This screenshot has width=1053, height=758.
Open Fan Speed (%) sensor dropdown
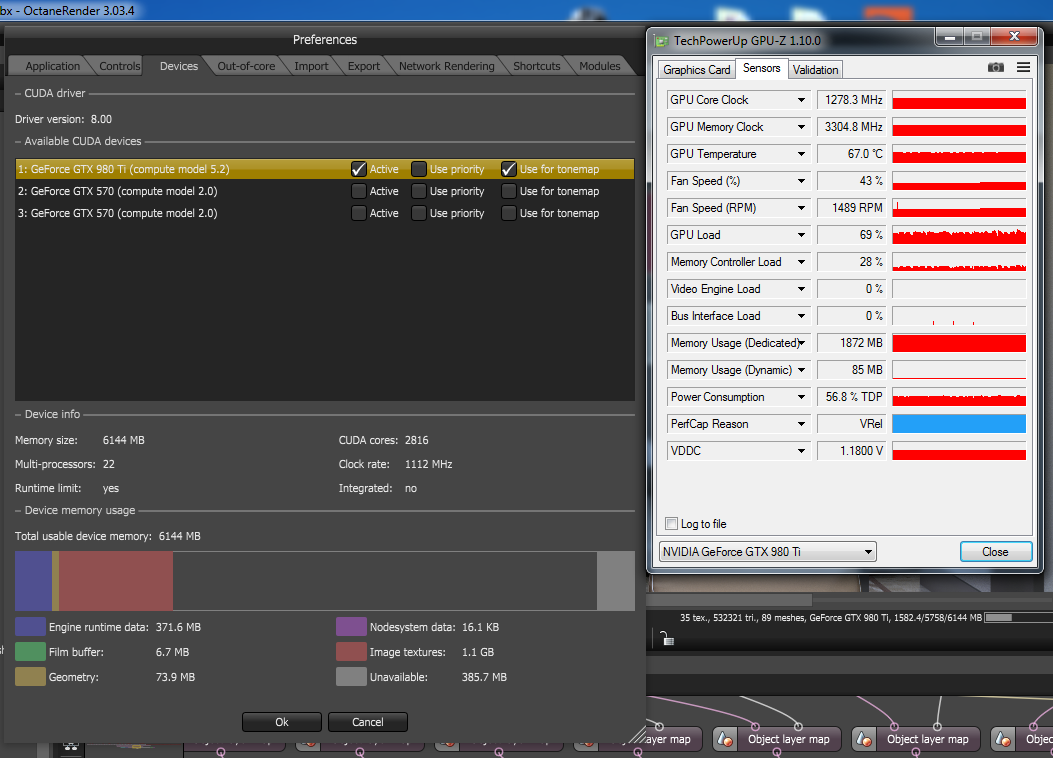click(801, 181)
